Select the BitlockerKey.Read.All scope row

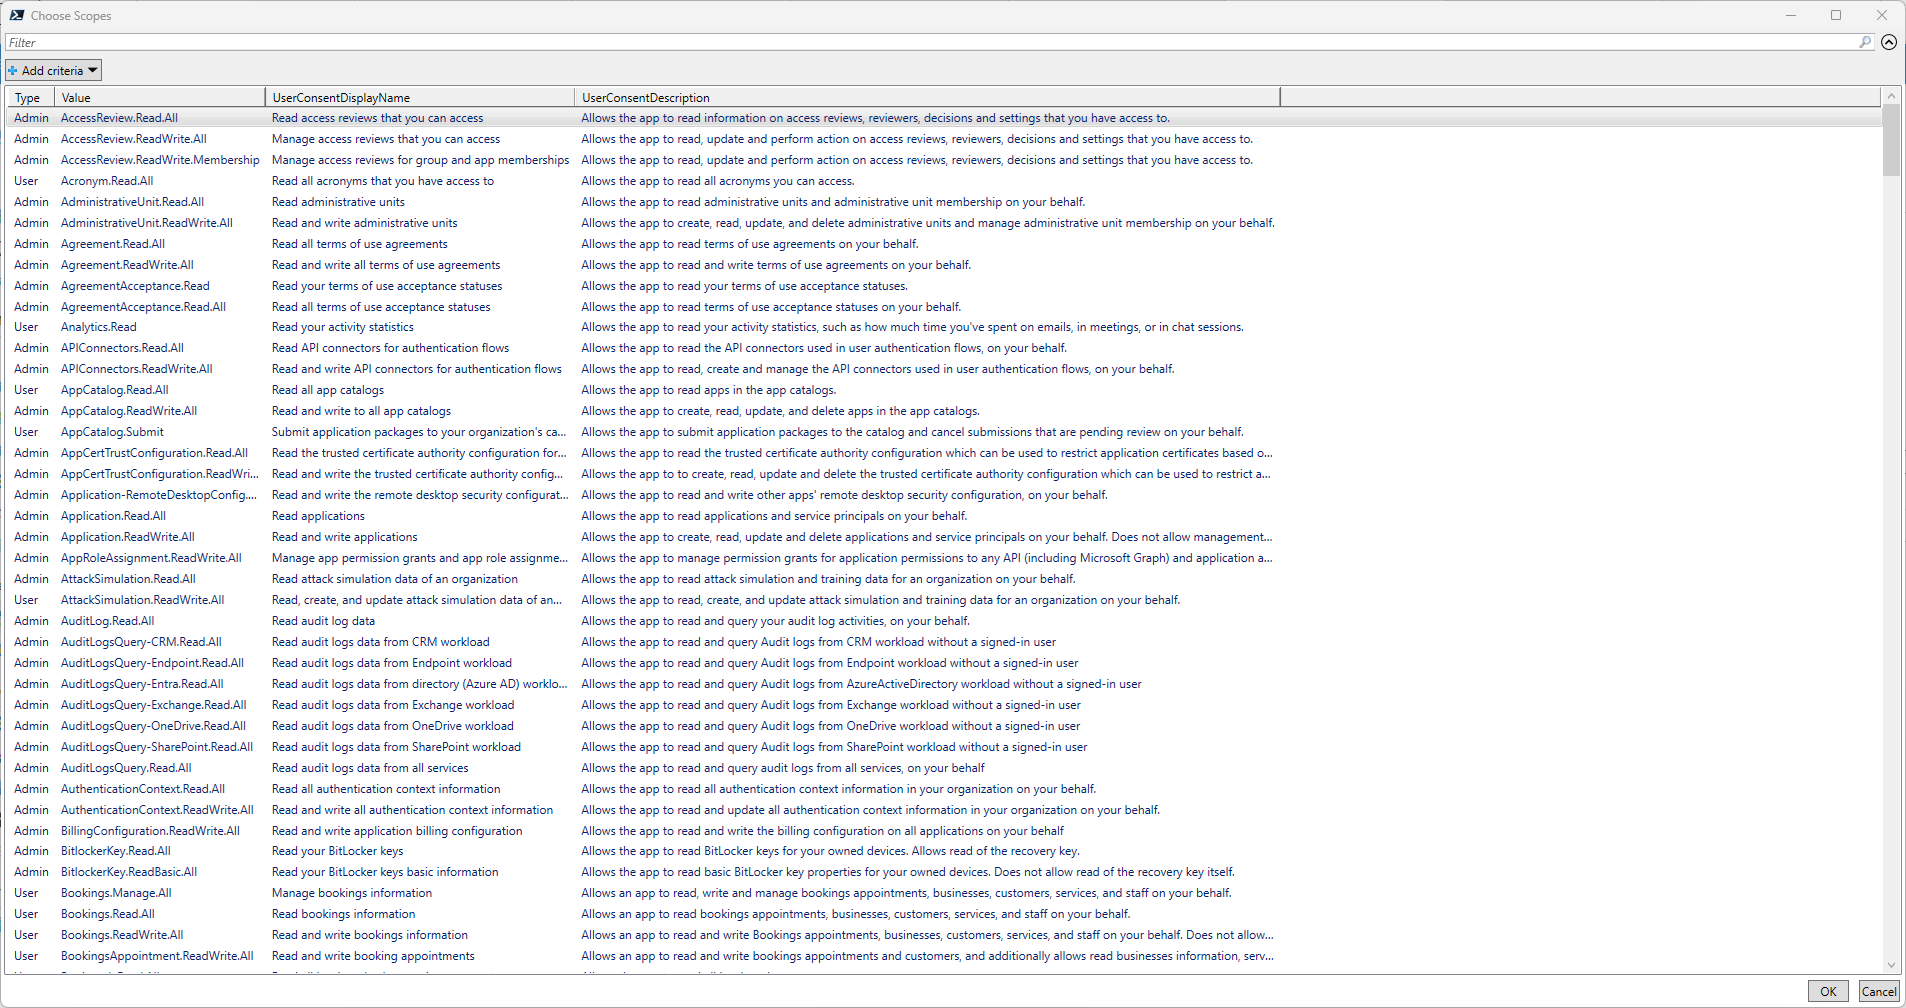coord(116,851)
